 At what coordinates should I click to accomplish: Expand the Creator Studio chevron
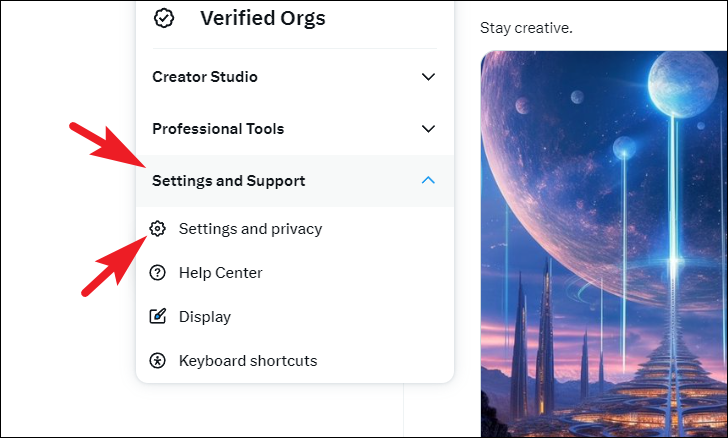428,77
